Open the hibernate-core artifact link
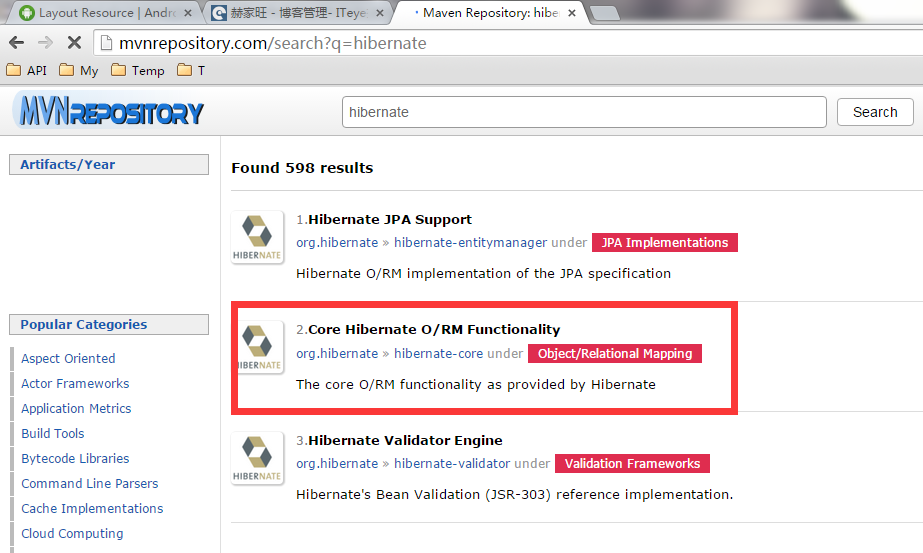This screenshot has width=923, height=553. 439,353
